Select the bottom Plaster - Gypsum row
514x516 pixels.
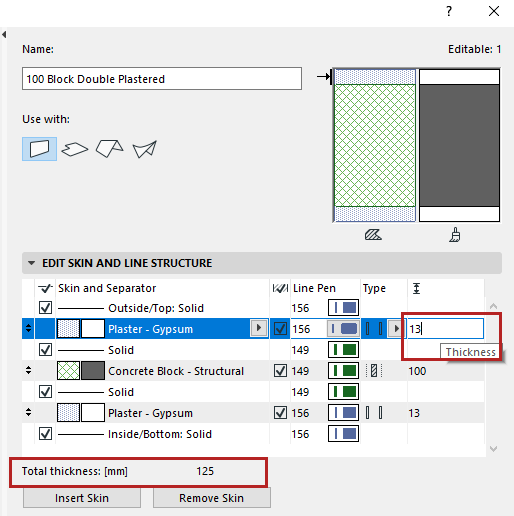coord(253,413)
